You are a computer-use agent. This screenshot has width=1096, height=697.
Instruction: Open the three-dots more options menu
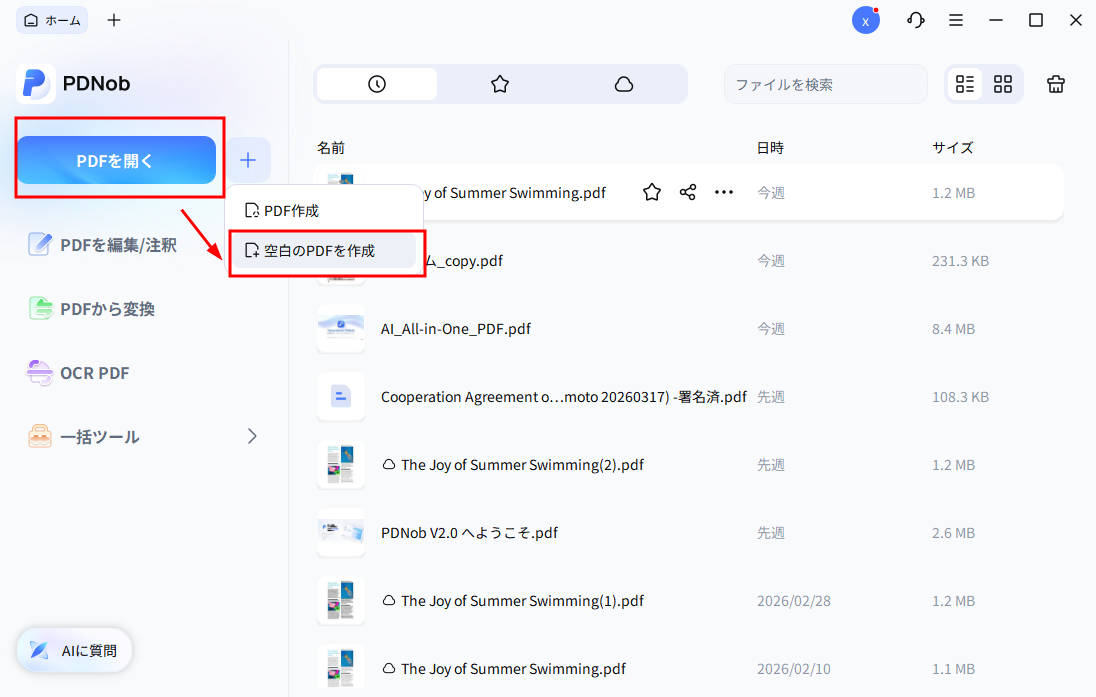point(724,192)
